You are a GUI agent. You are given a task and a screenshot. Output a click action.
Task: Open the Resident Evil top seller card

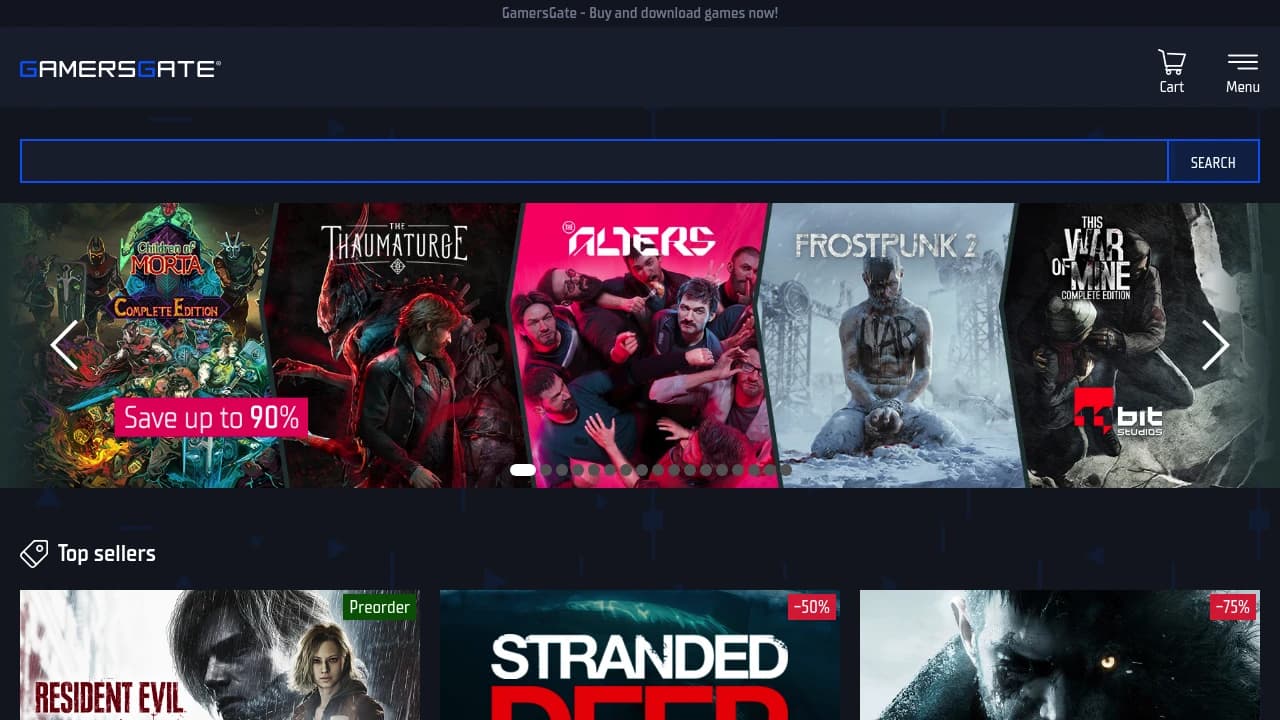[220, 655]
